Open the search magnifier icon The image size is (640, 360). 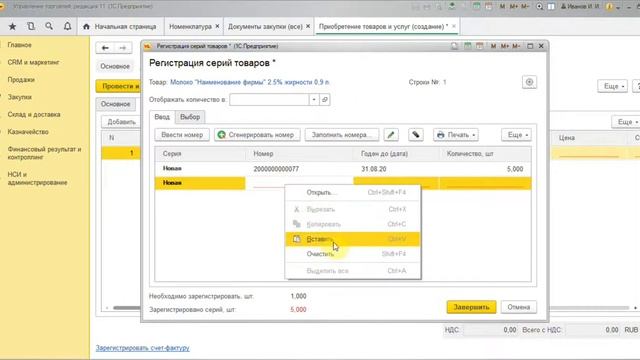point(49,27)
